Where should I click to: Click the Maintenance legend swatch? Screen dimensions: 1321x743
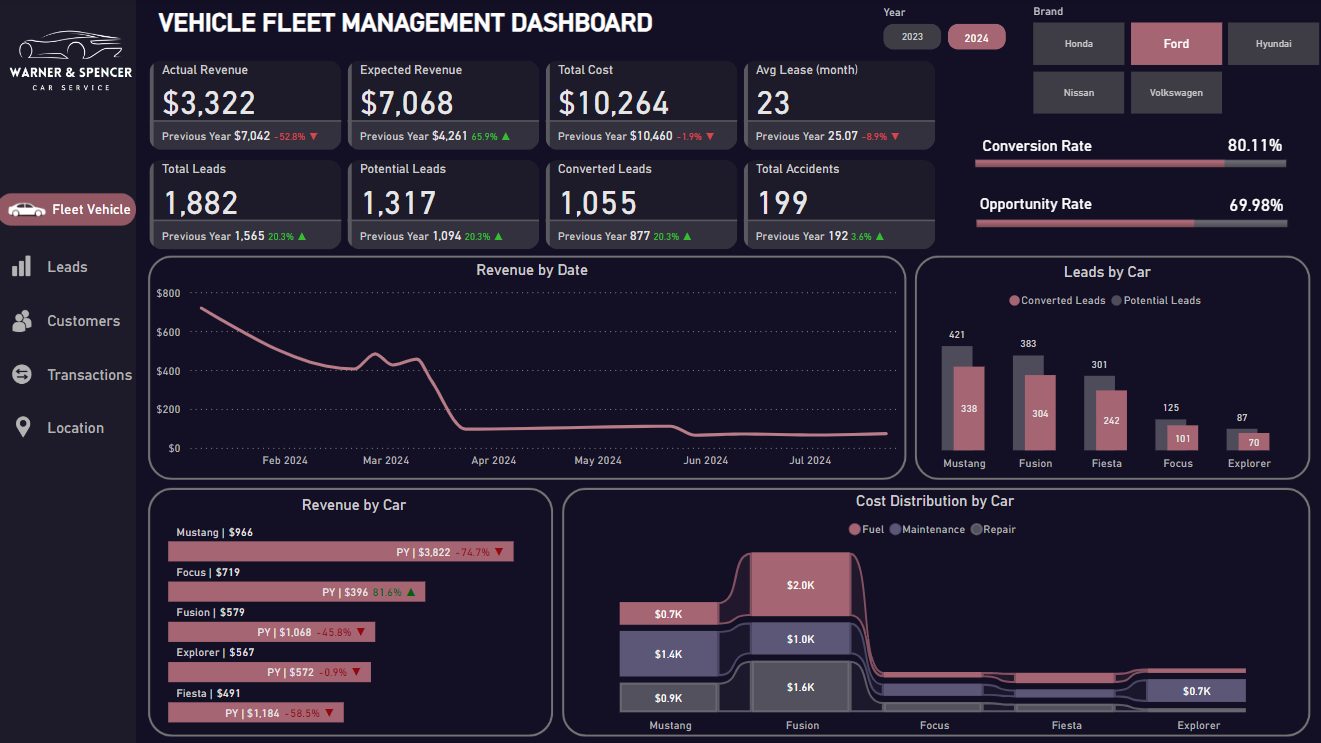tap(895, 529)
